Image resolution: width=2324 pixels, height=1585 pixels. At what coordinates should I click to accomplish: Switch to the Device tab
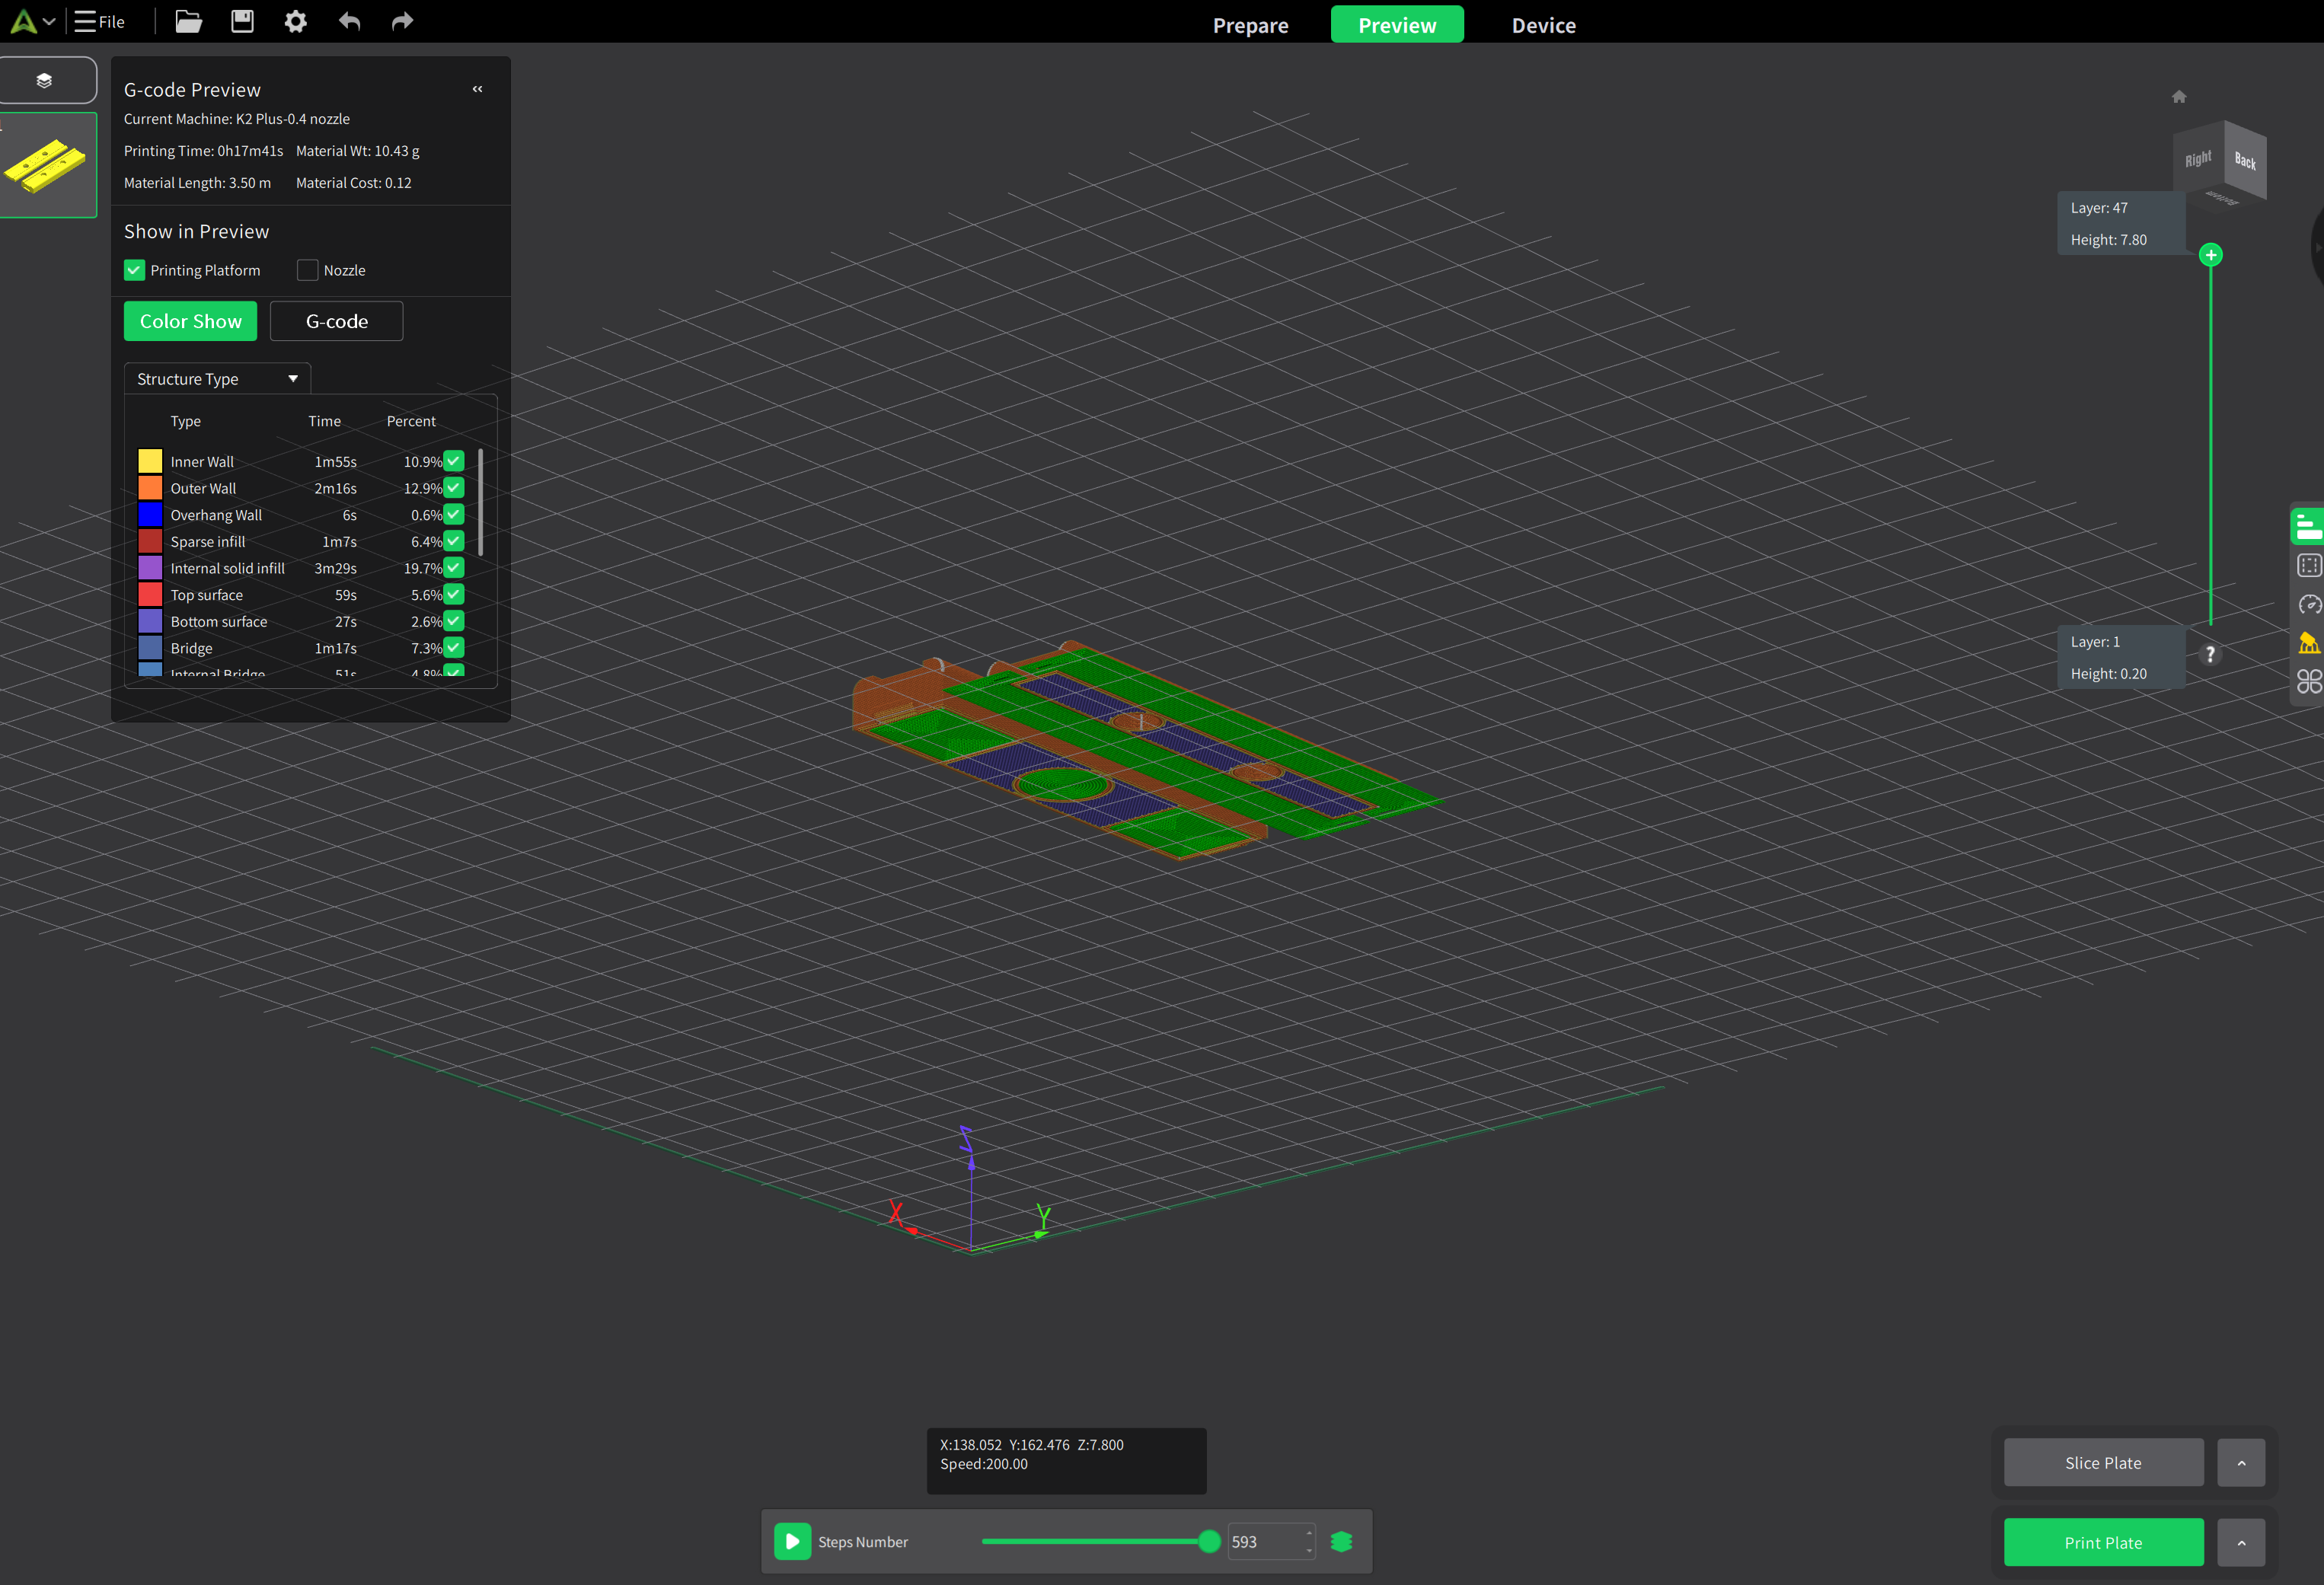click(1543, 25)
